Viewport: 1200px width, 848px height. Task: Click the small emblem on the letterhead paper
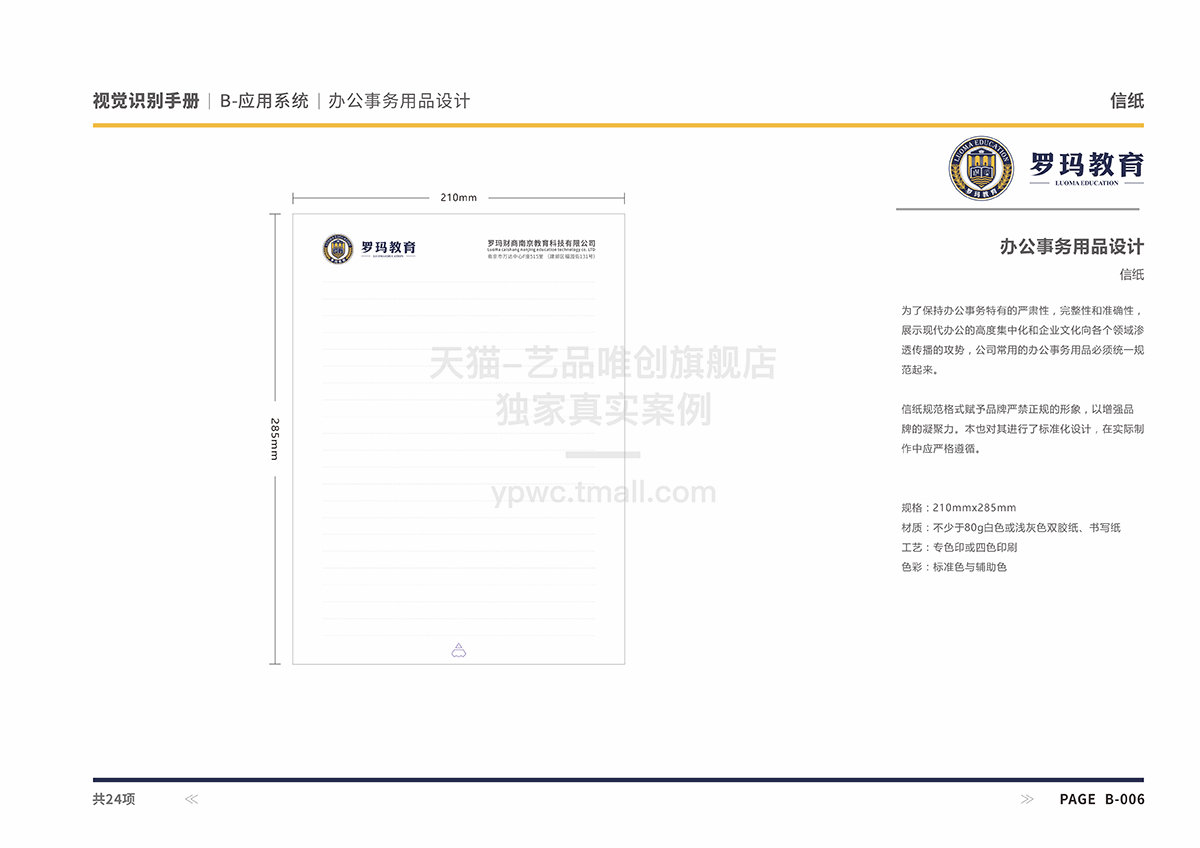tap(338, 248)
